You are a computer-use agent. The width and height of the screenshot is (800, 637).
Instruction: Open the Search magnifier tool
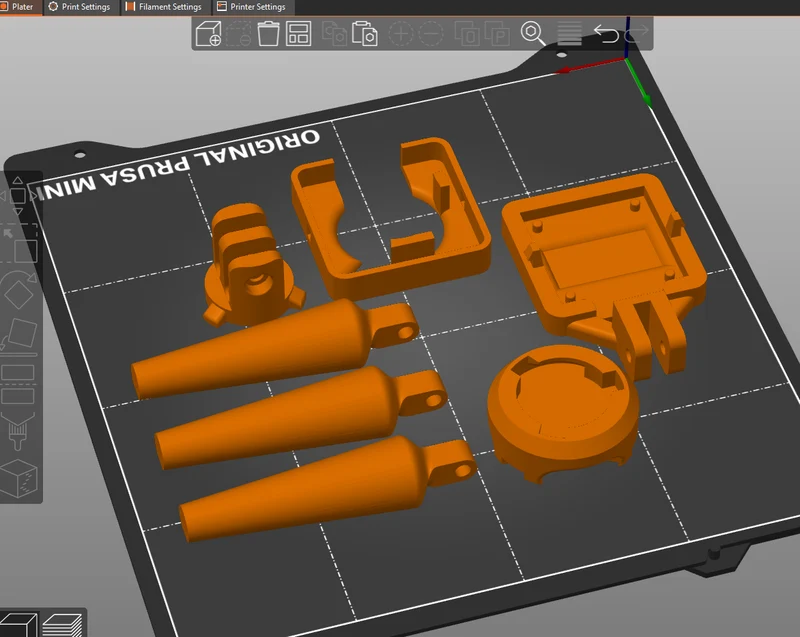[533, 34]
